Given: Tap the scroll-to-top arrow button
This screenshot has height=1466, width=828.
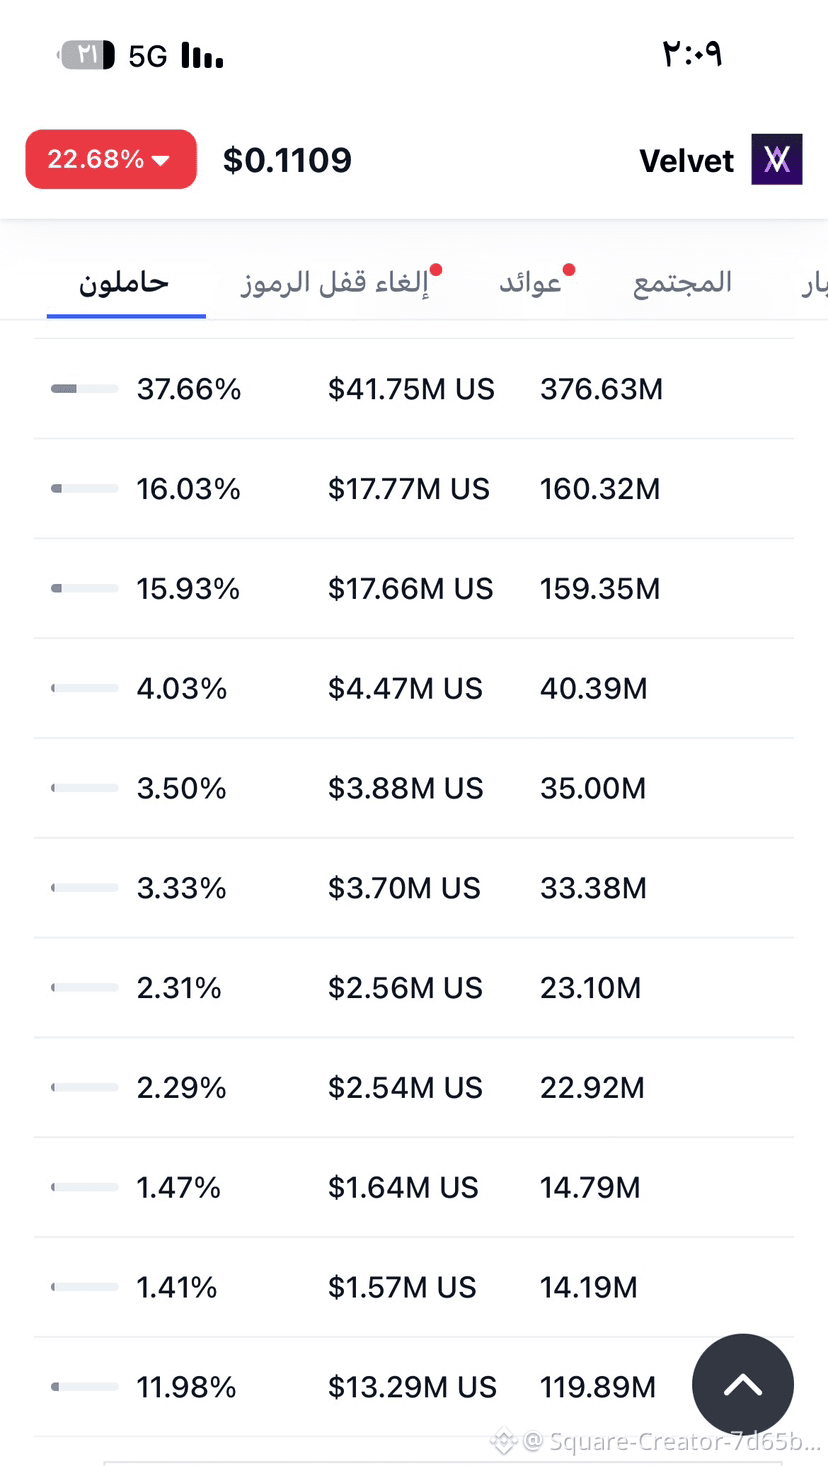Looking at the screenshot, I should coord(743,1385).
